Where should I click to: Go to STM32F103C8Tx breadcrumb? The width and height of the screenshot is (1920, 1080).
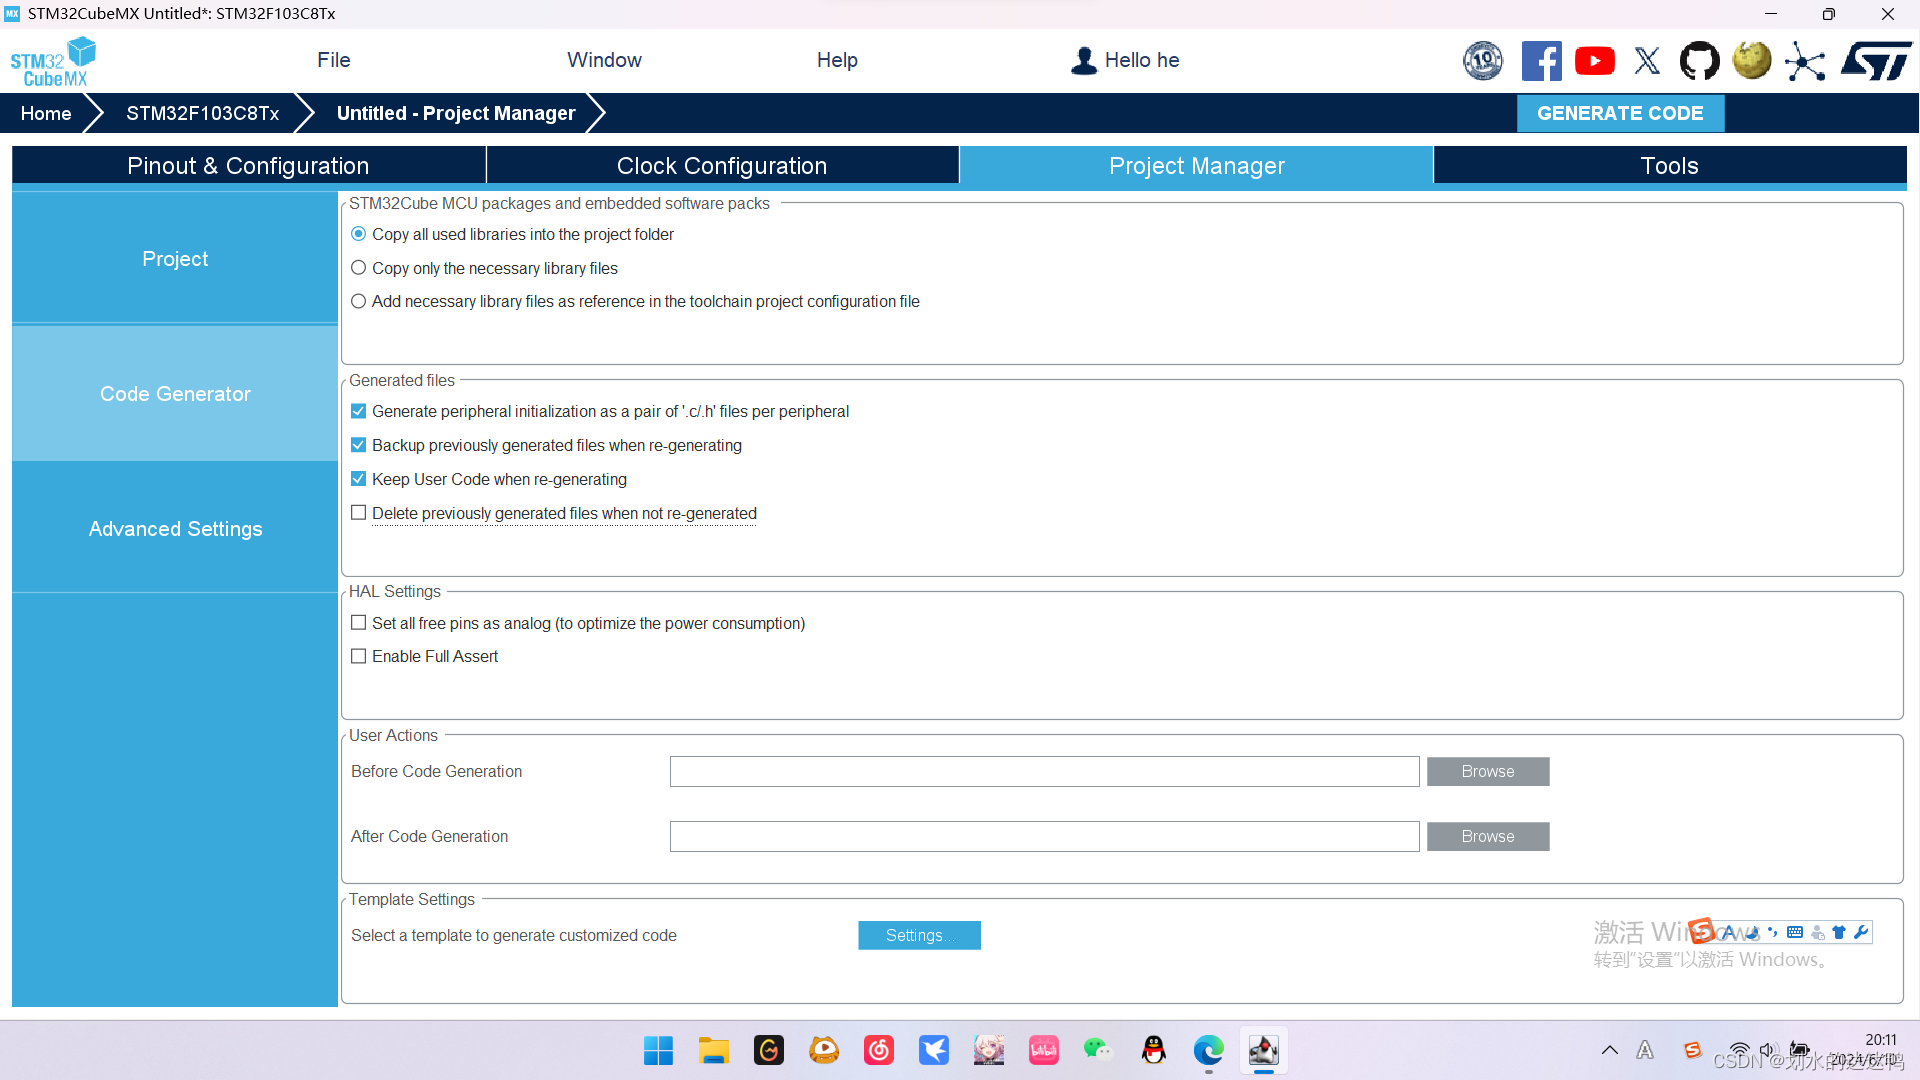[x=202, y=113]
